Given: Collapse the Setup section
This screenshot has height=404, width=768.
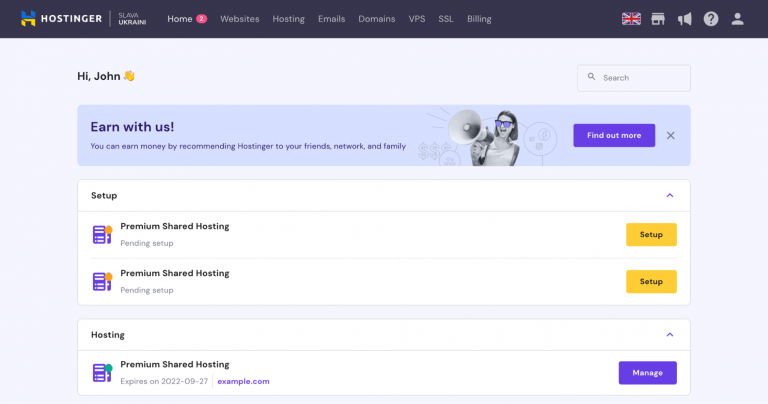Looking at the screenshot, I should click(670, 195).
